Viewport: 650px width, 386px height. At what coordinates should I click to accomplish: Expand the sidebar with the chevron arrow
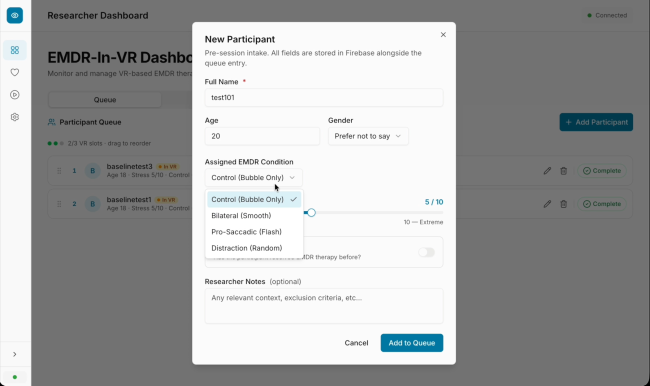[15, 354]
